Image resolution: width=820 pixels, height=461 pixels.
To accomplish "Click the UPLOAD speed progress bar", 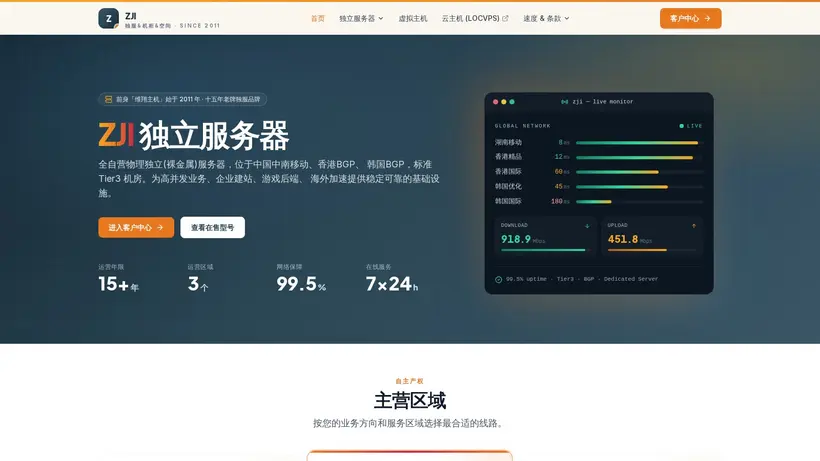I will coord(652,250).
